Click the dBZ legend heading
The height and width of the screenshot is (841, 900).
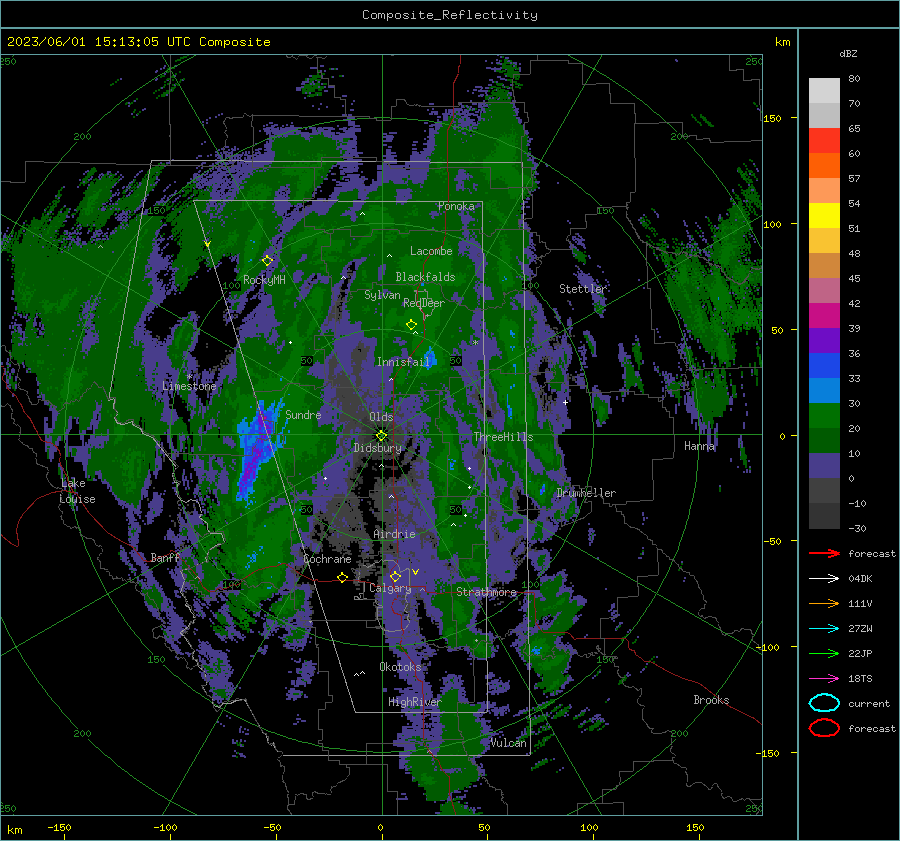848,54
